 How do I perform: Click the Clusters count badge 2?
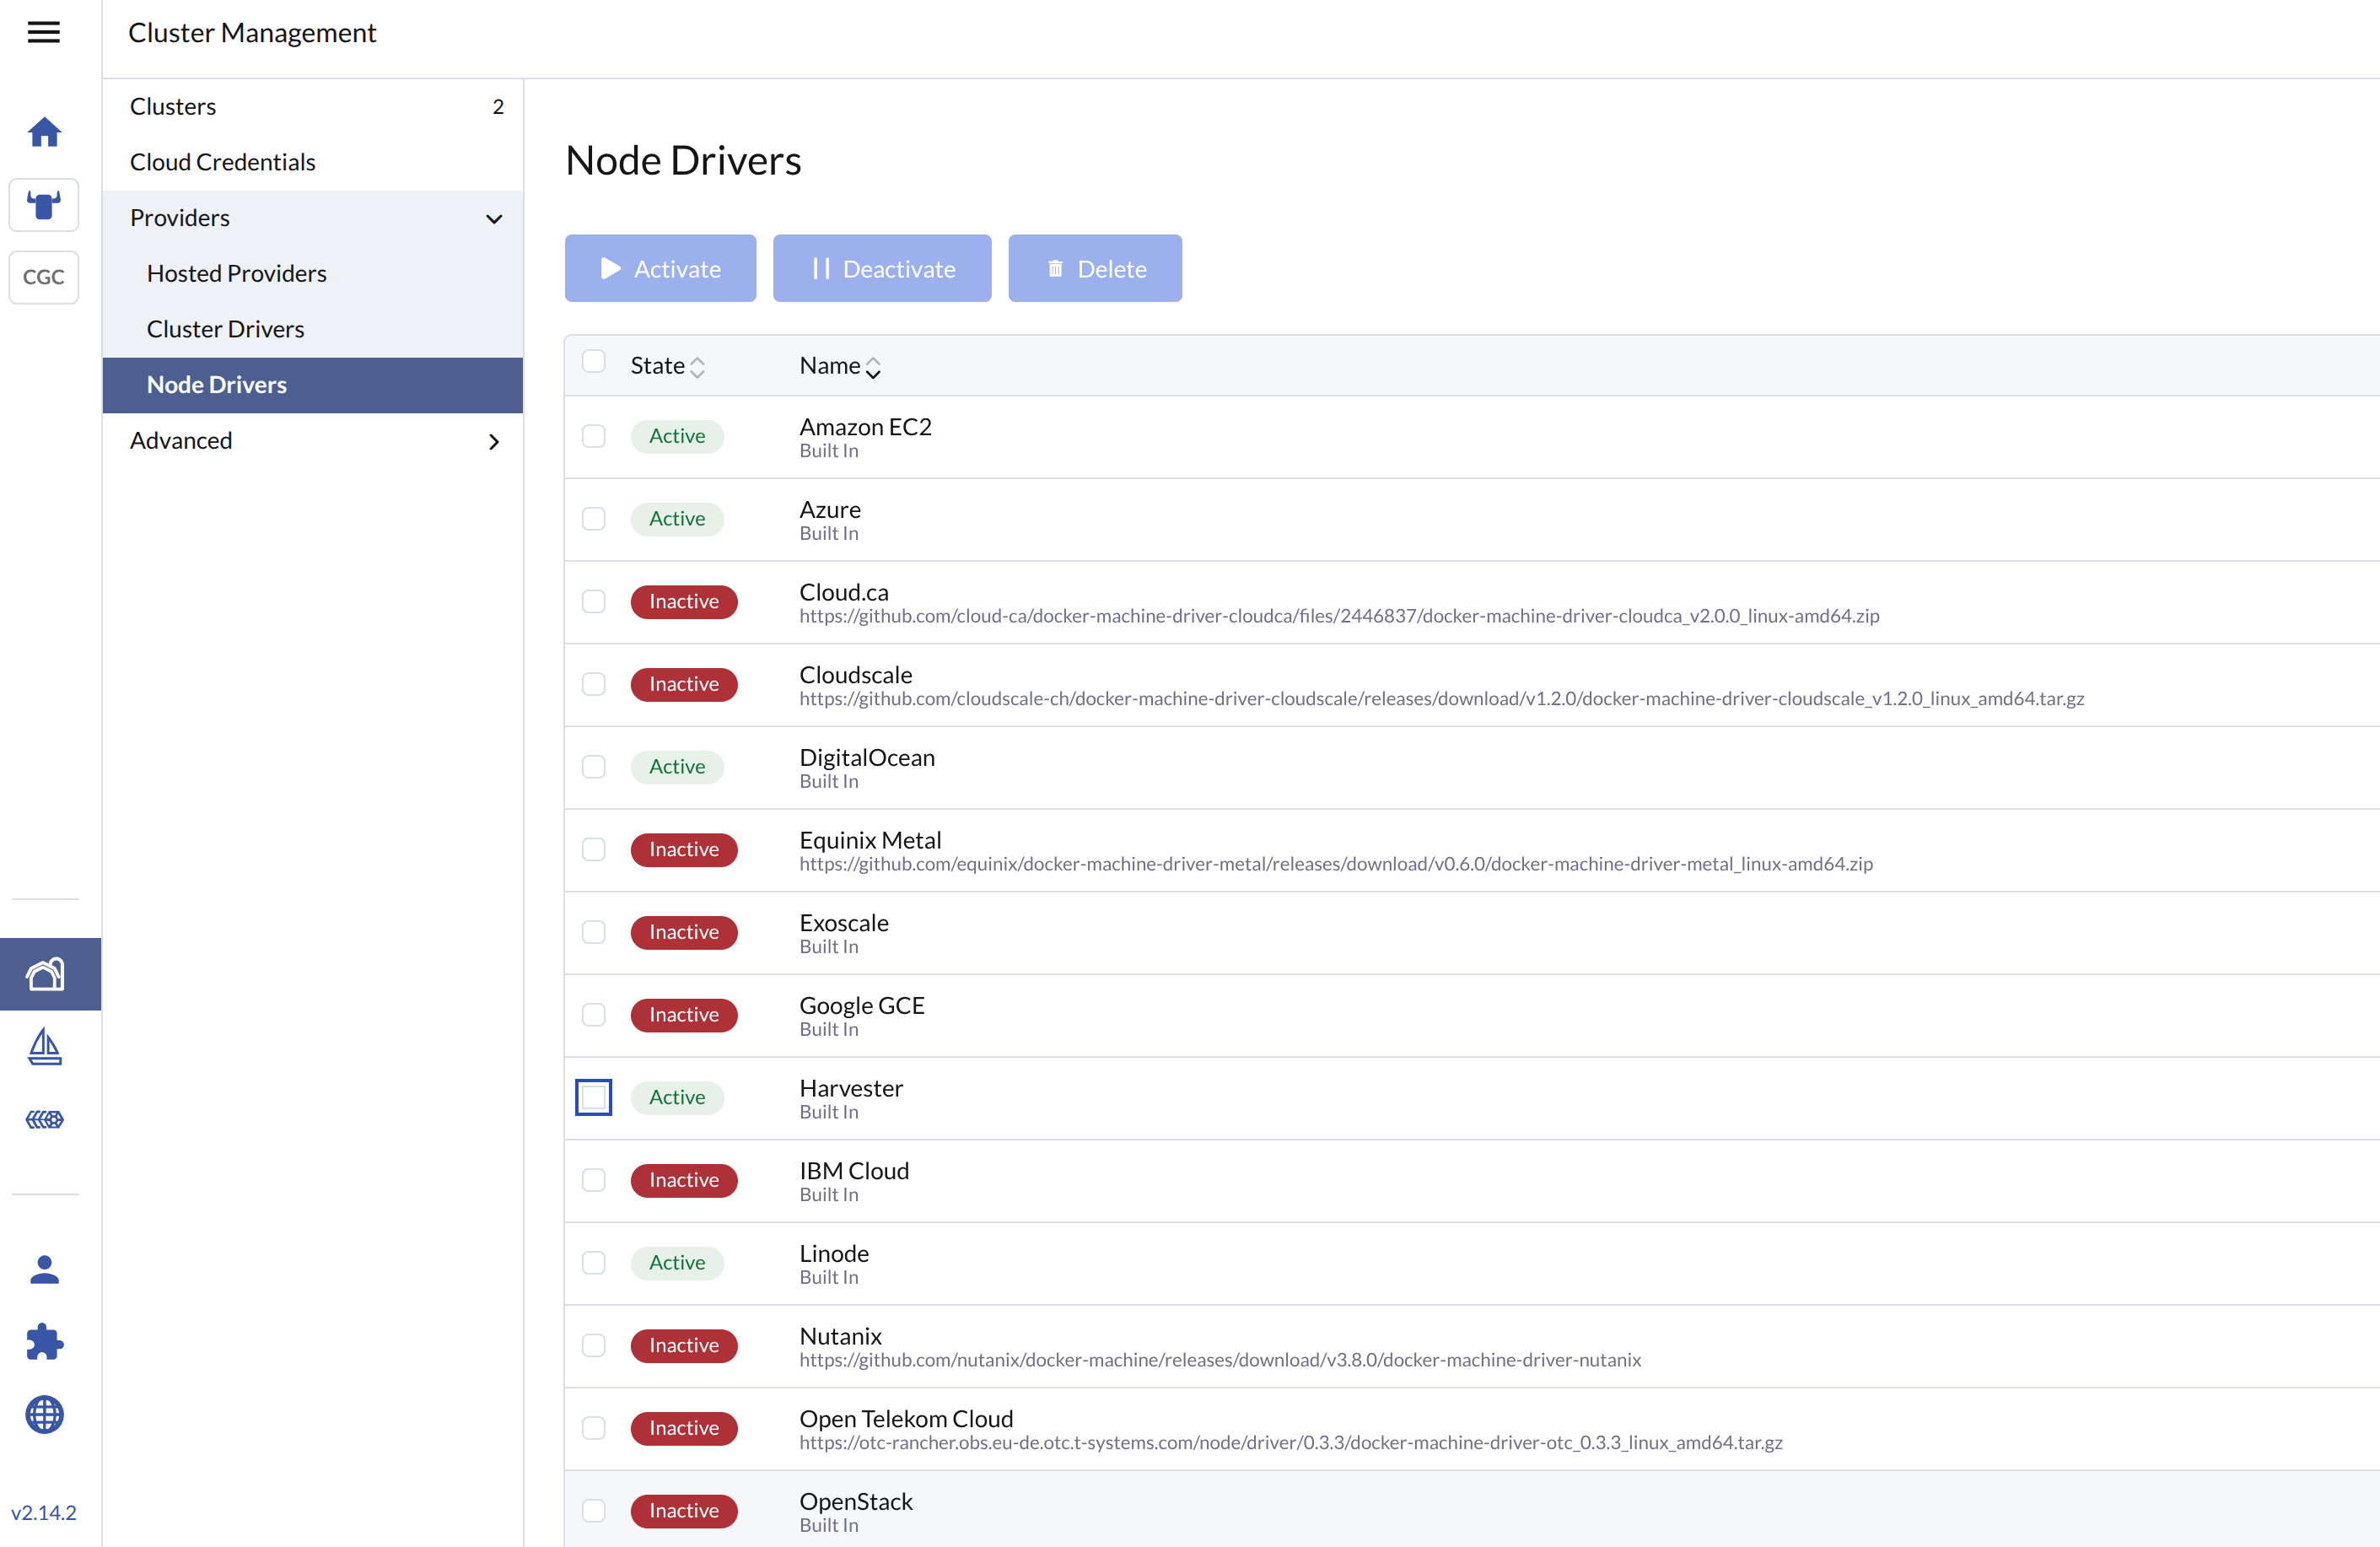click(x=498, y=106)
